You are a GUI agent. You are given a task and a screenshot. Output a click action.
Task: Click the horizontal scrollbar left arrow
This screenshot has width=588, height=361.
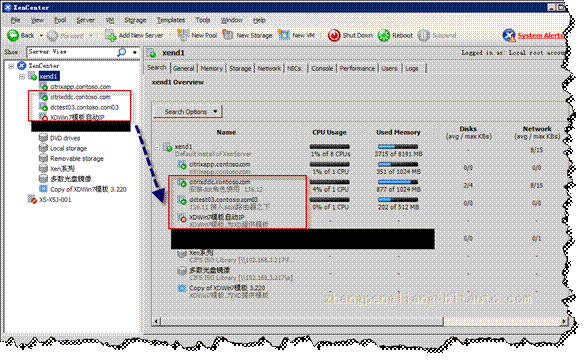pyautogui.click(x=157, y=321)
